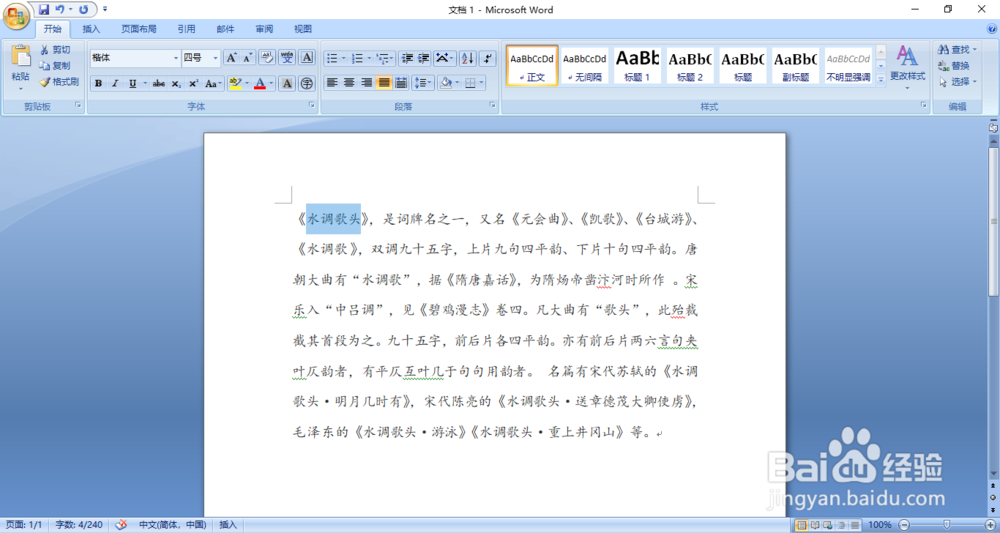Apply strikethrough to selected text
The width and height of the screenshot is (1000, 533).
(159, 84)
